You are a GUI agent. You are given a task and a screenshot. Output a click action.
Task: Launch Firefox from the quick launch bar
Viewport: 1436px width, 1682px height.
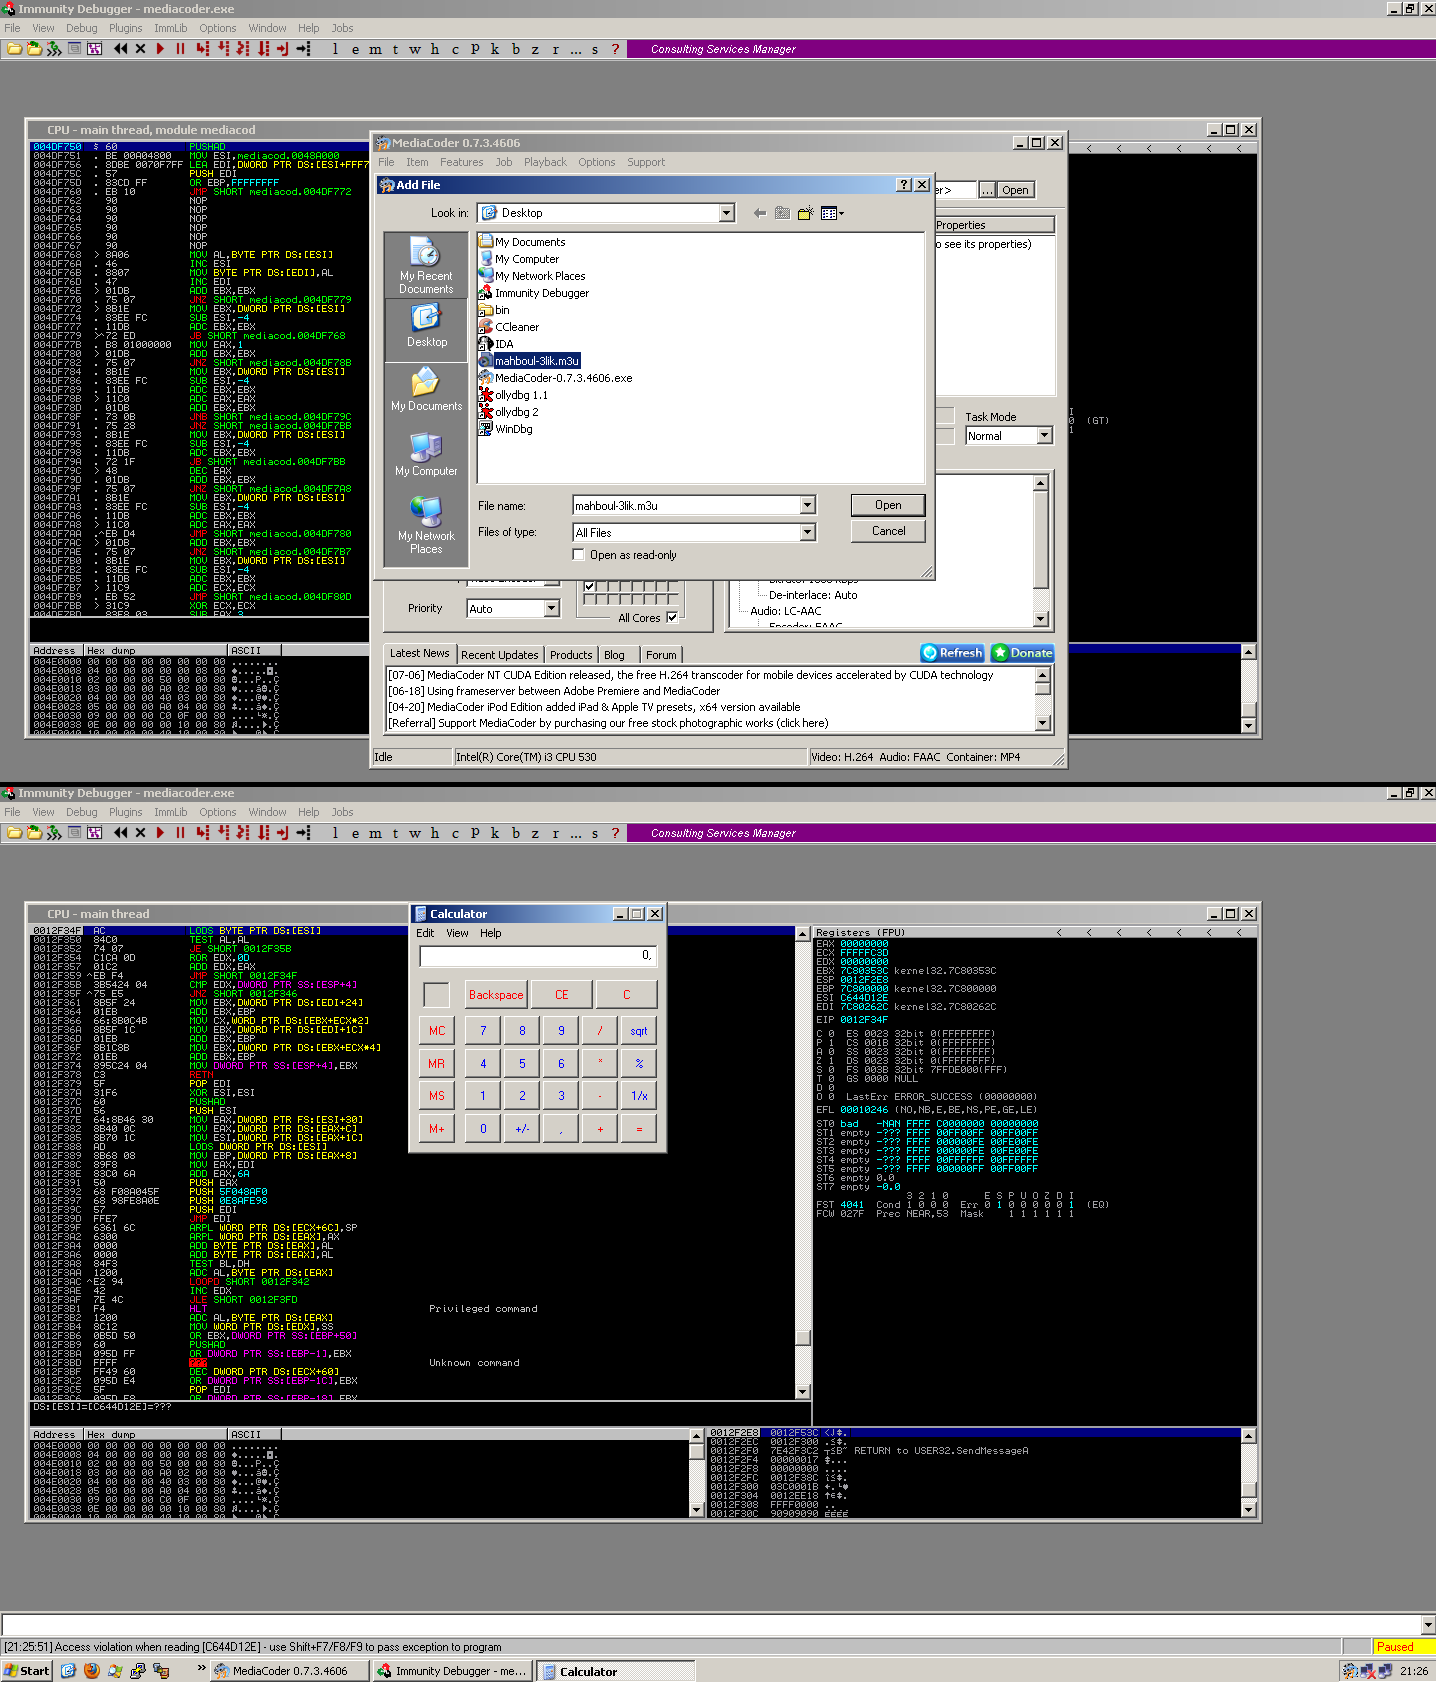(x=92, y=1670)
